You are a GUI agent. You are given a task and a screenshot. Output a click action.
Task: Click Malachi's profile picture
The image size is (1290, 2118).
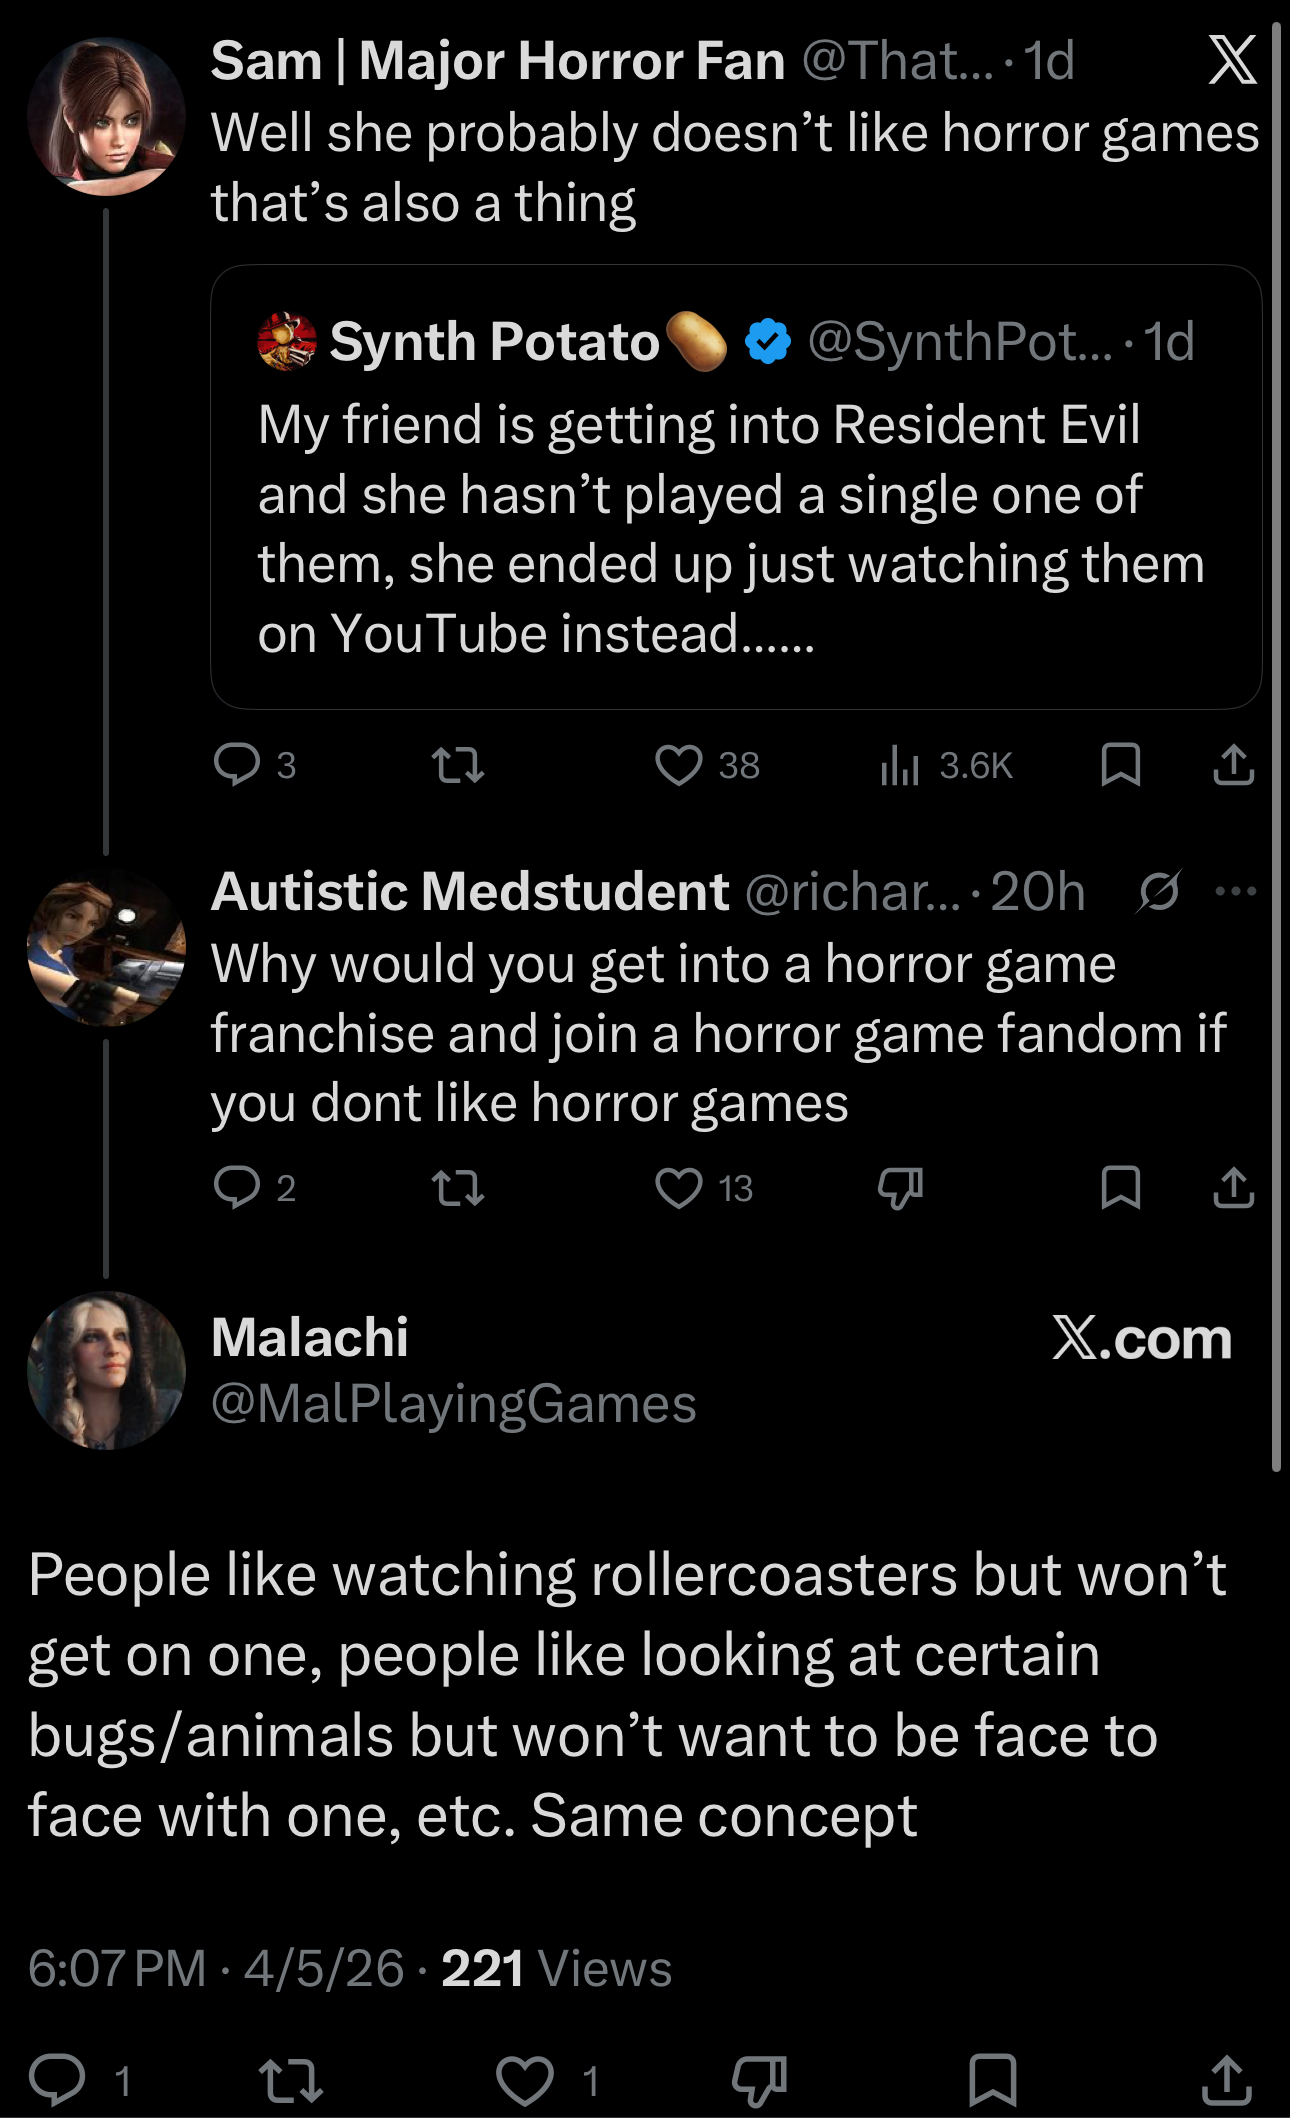coord(106,1371)
